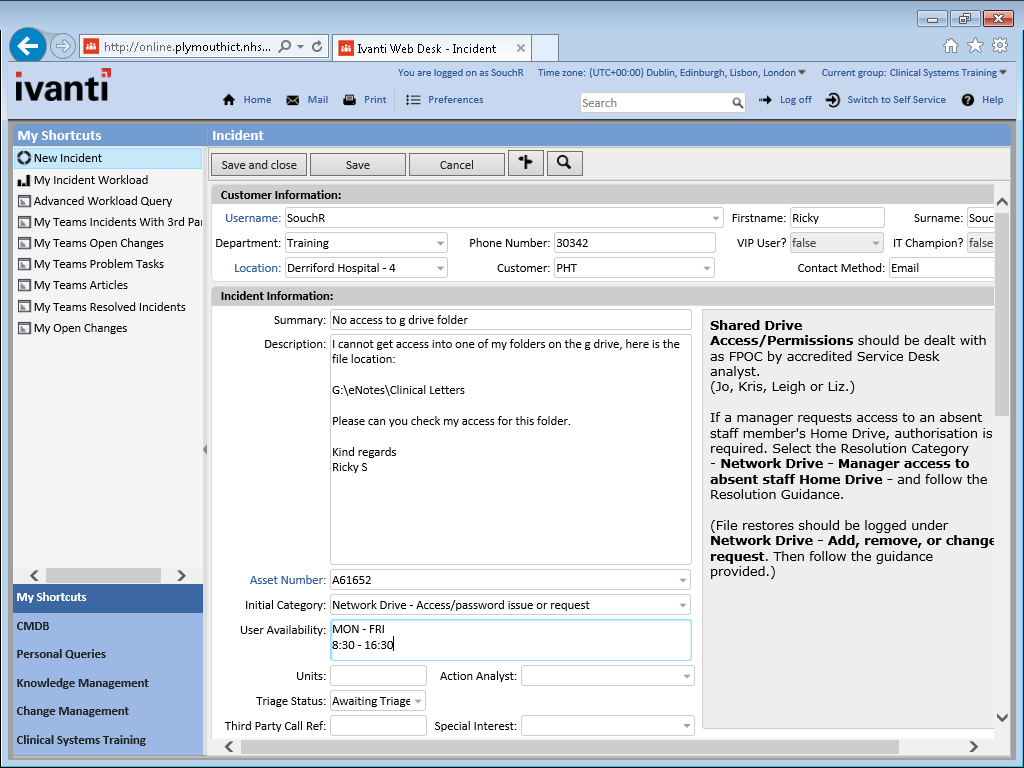Expand the Username dropdown
The image size is (1024, 768).
coord(716,218)
